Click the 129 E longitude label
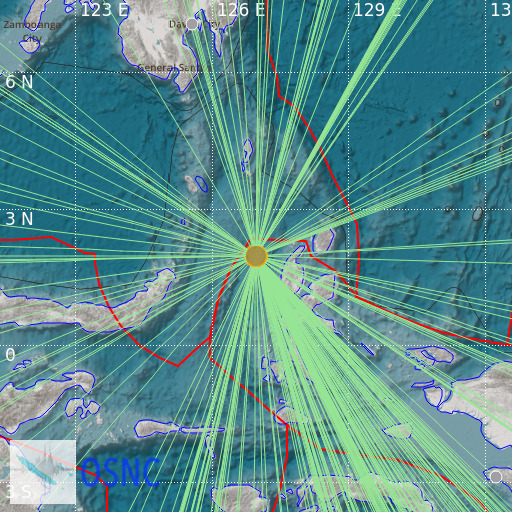 pos(377,10)
